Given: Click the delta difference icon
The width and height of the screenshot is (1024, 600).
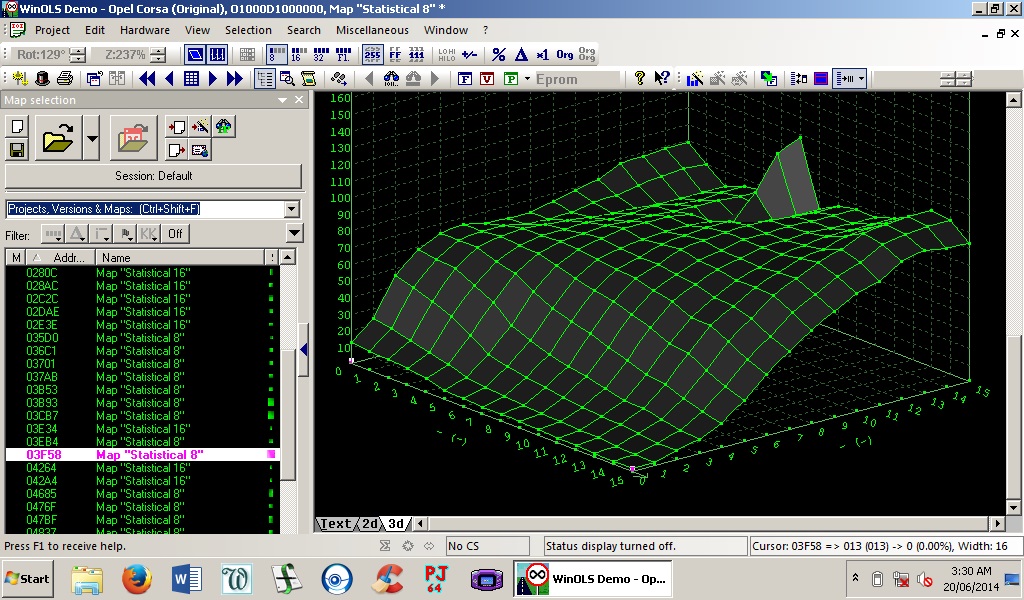Looking at the screenshot, I should pos(521,55).
